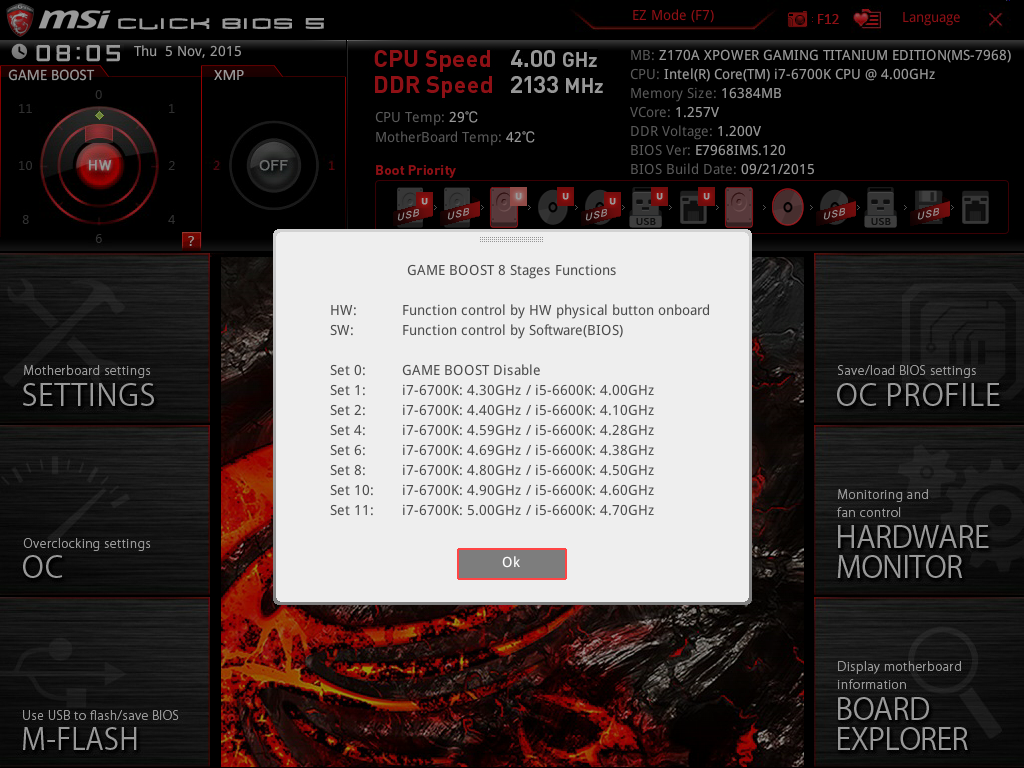
Task: Open the favorites heart list icon
Action: (x=867, y=19)
